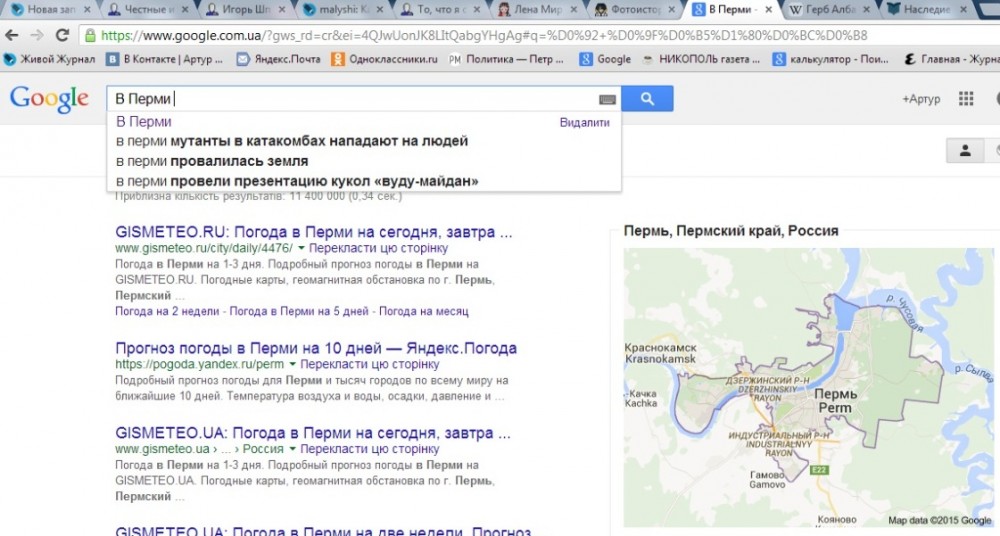This screenshot has height=536, width=1000.
Task: Open the Погода в Перми на 5 дней sitelink
Action: pyautogui.click(x=298, y=311)
